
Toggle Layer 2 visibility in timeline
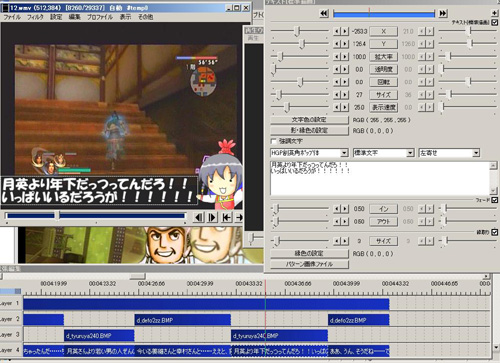[x=11, y=319]
